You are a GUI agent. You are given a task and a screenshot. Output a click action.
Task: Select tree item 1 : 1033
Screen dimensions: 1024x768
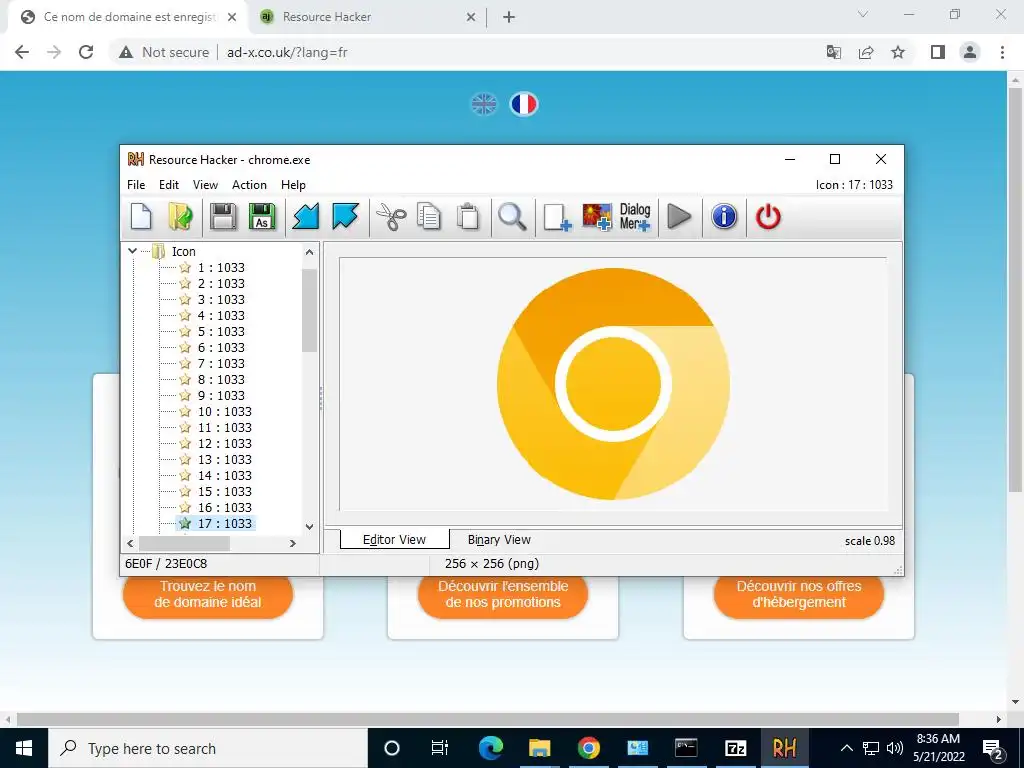coord(221,267)
